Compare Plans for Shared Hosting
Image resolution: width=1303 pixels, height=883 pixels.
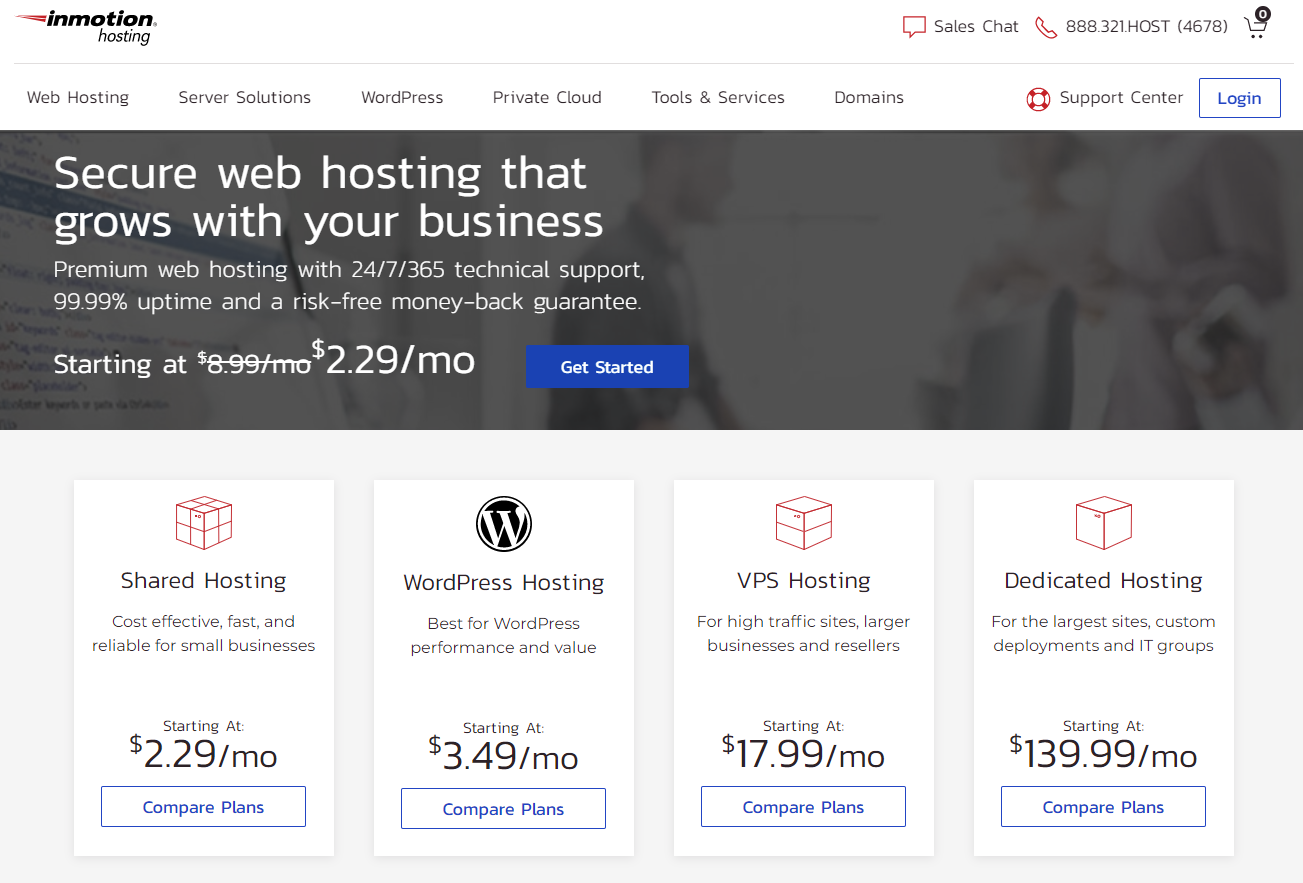[x=204, y=807]
